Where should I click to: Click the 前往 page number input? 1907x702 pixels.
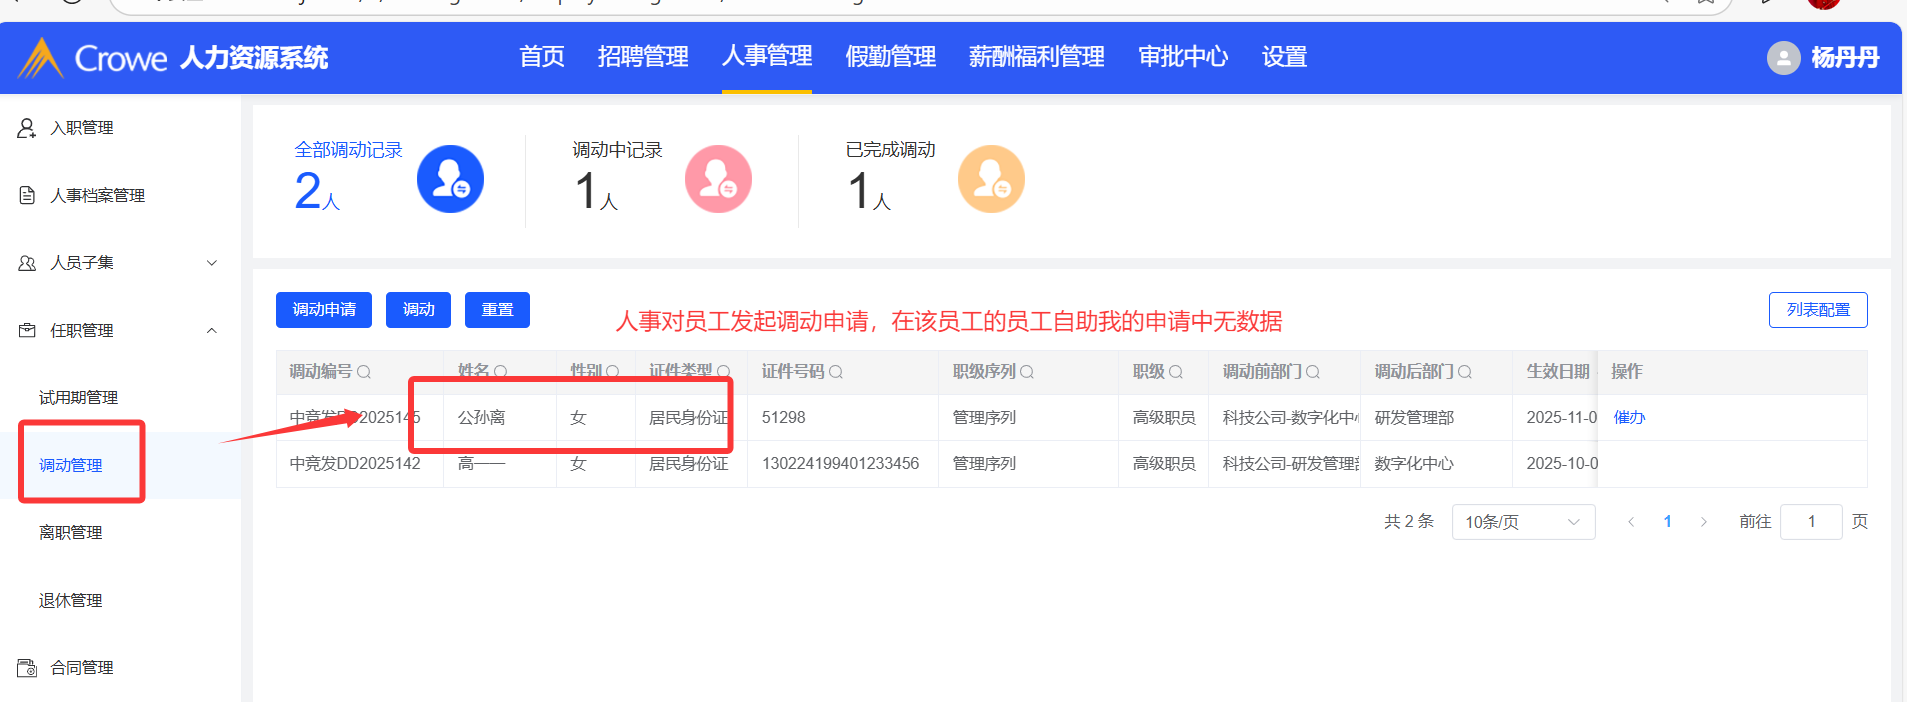coord(1811,522)
